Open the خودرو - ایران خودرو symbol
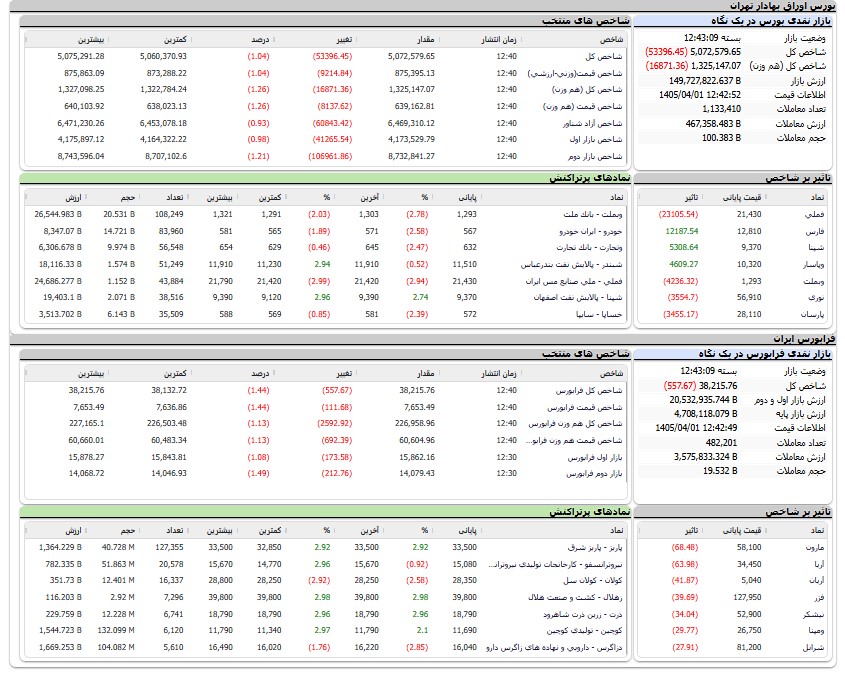 click(591, 231)
